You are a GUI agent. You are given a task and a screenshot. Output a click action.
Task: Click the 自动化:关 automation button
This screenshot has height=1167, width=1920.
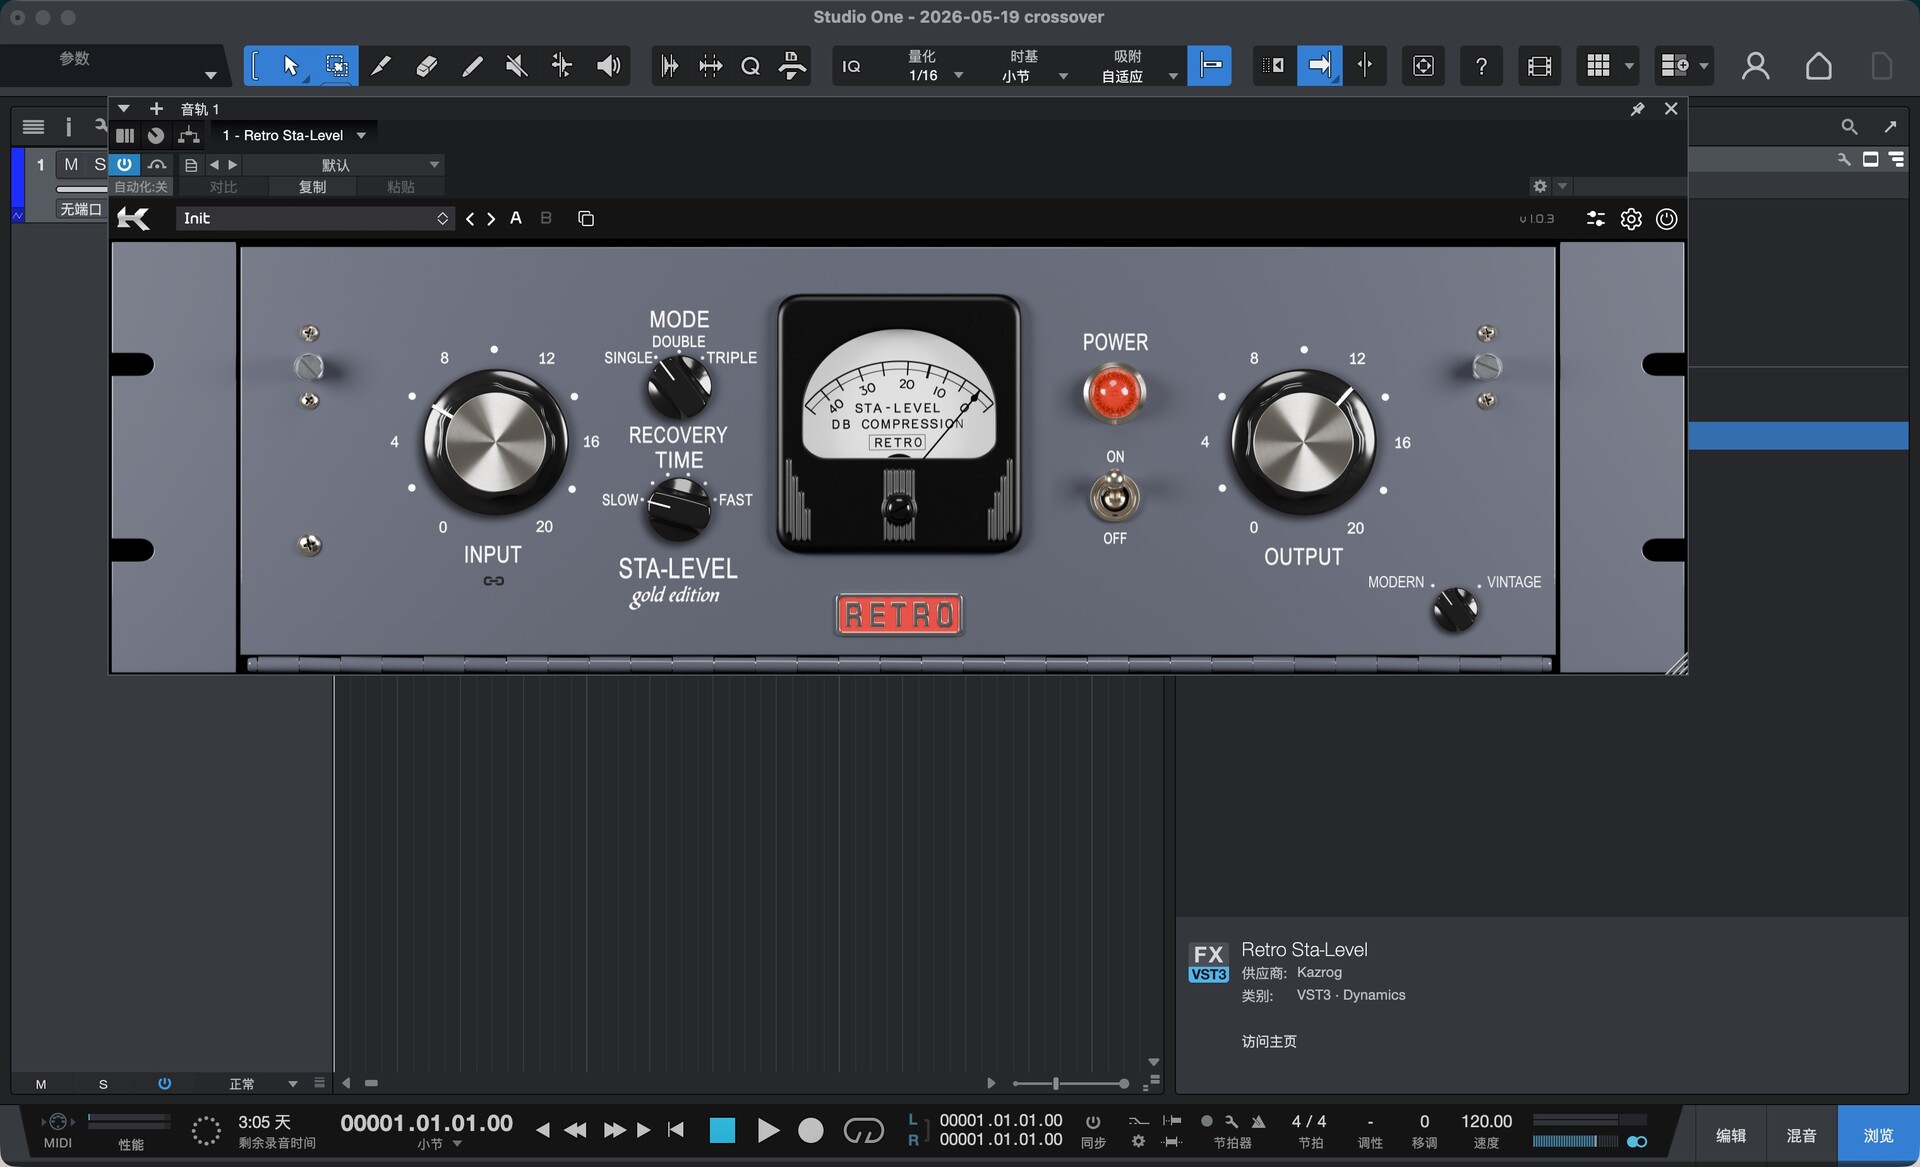[141, 187]
